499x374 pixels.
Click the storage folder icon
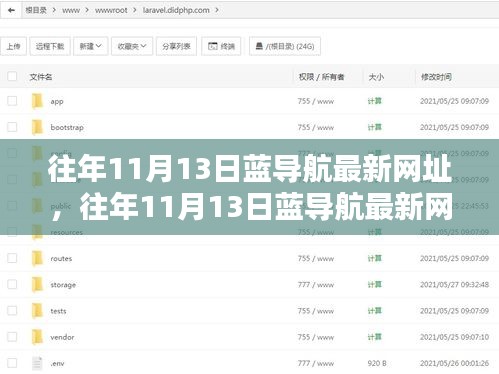[37, 285]
